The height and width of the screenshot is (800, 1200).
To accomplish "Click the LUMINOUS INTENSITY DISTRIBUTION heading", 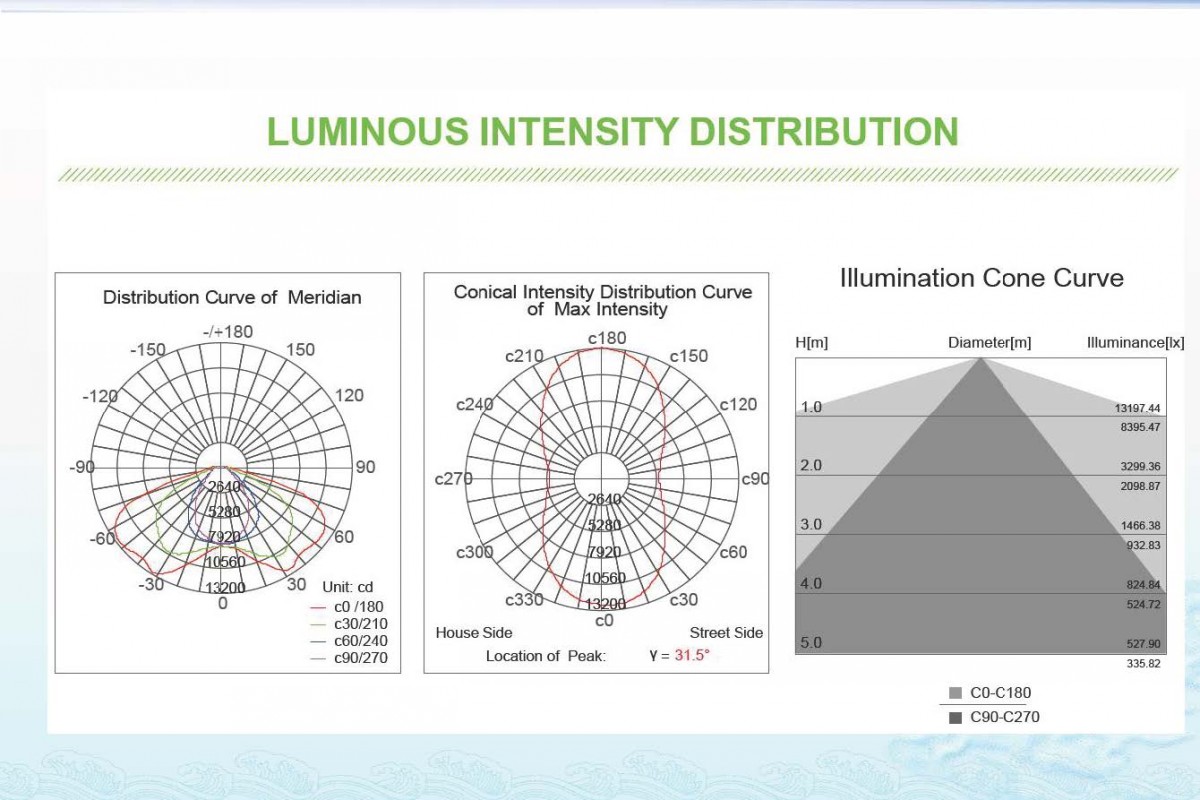I will [x=613, y=132].
